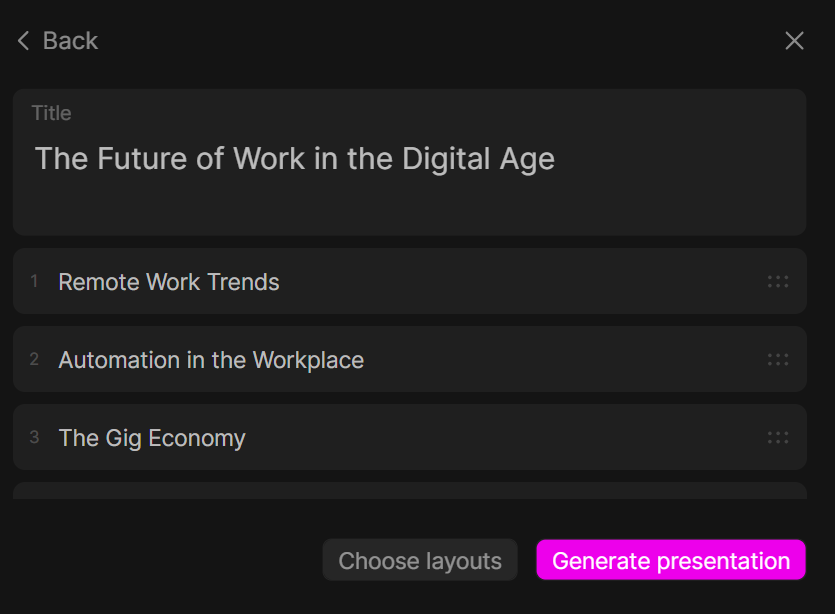Click the Remote Work Trends slide text
The width and height of the screenshot is (835, 614).
(x=169, y=282)
